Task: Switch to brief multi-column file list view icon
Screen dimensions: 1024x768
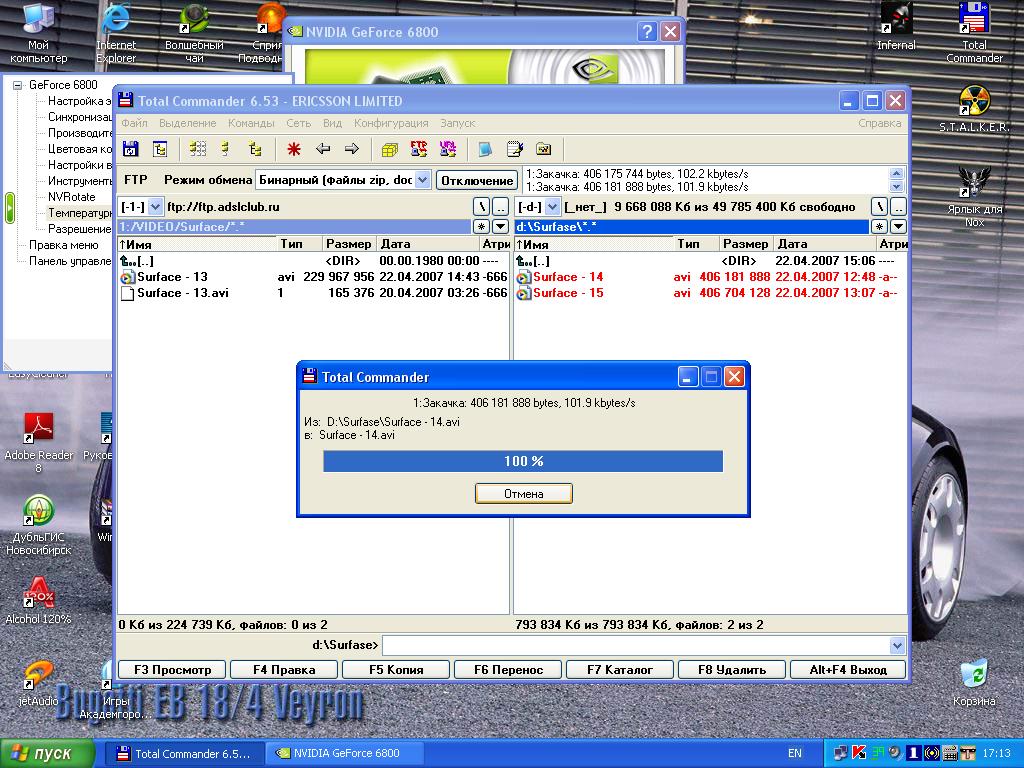Action: click(197, 150)
